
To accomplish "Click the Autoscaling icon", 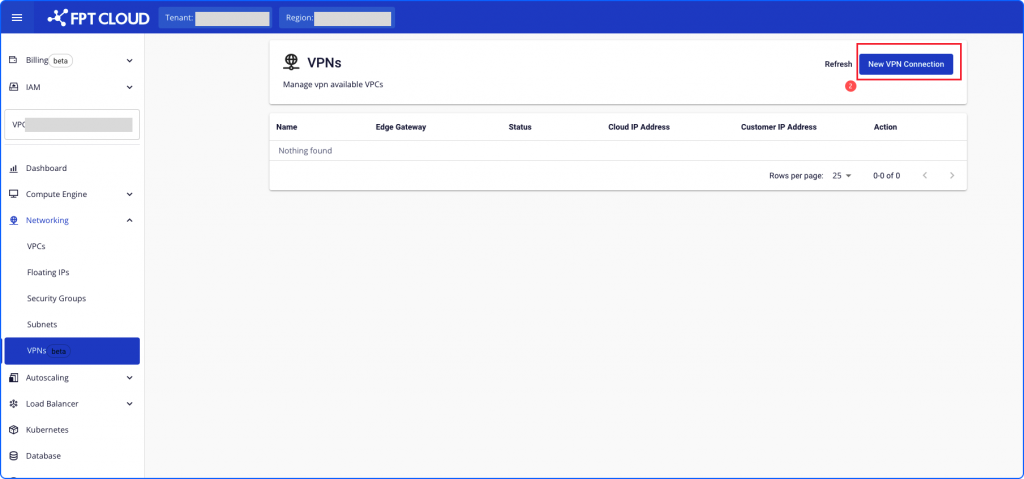I will [x=13, y=378].
